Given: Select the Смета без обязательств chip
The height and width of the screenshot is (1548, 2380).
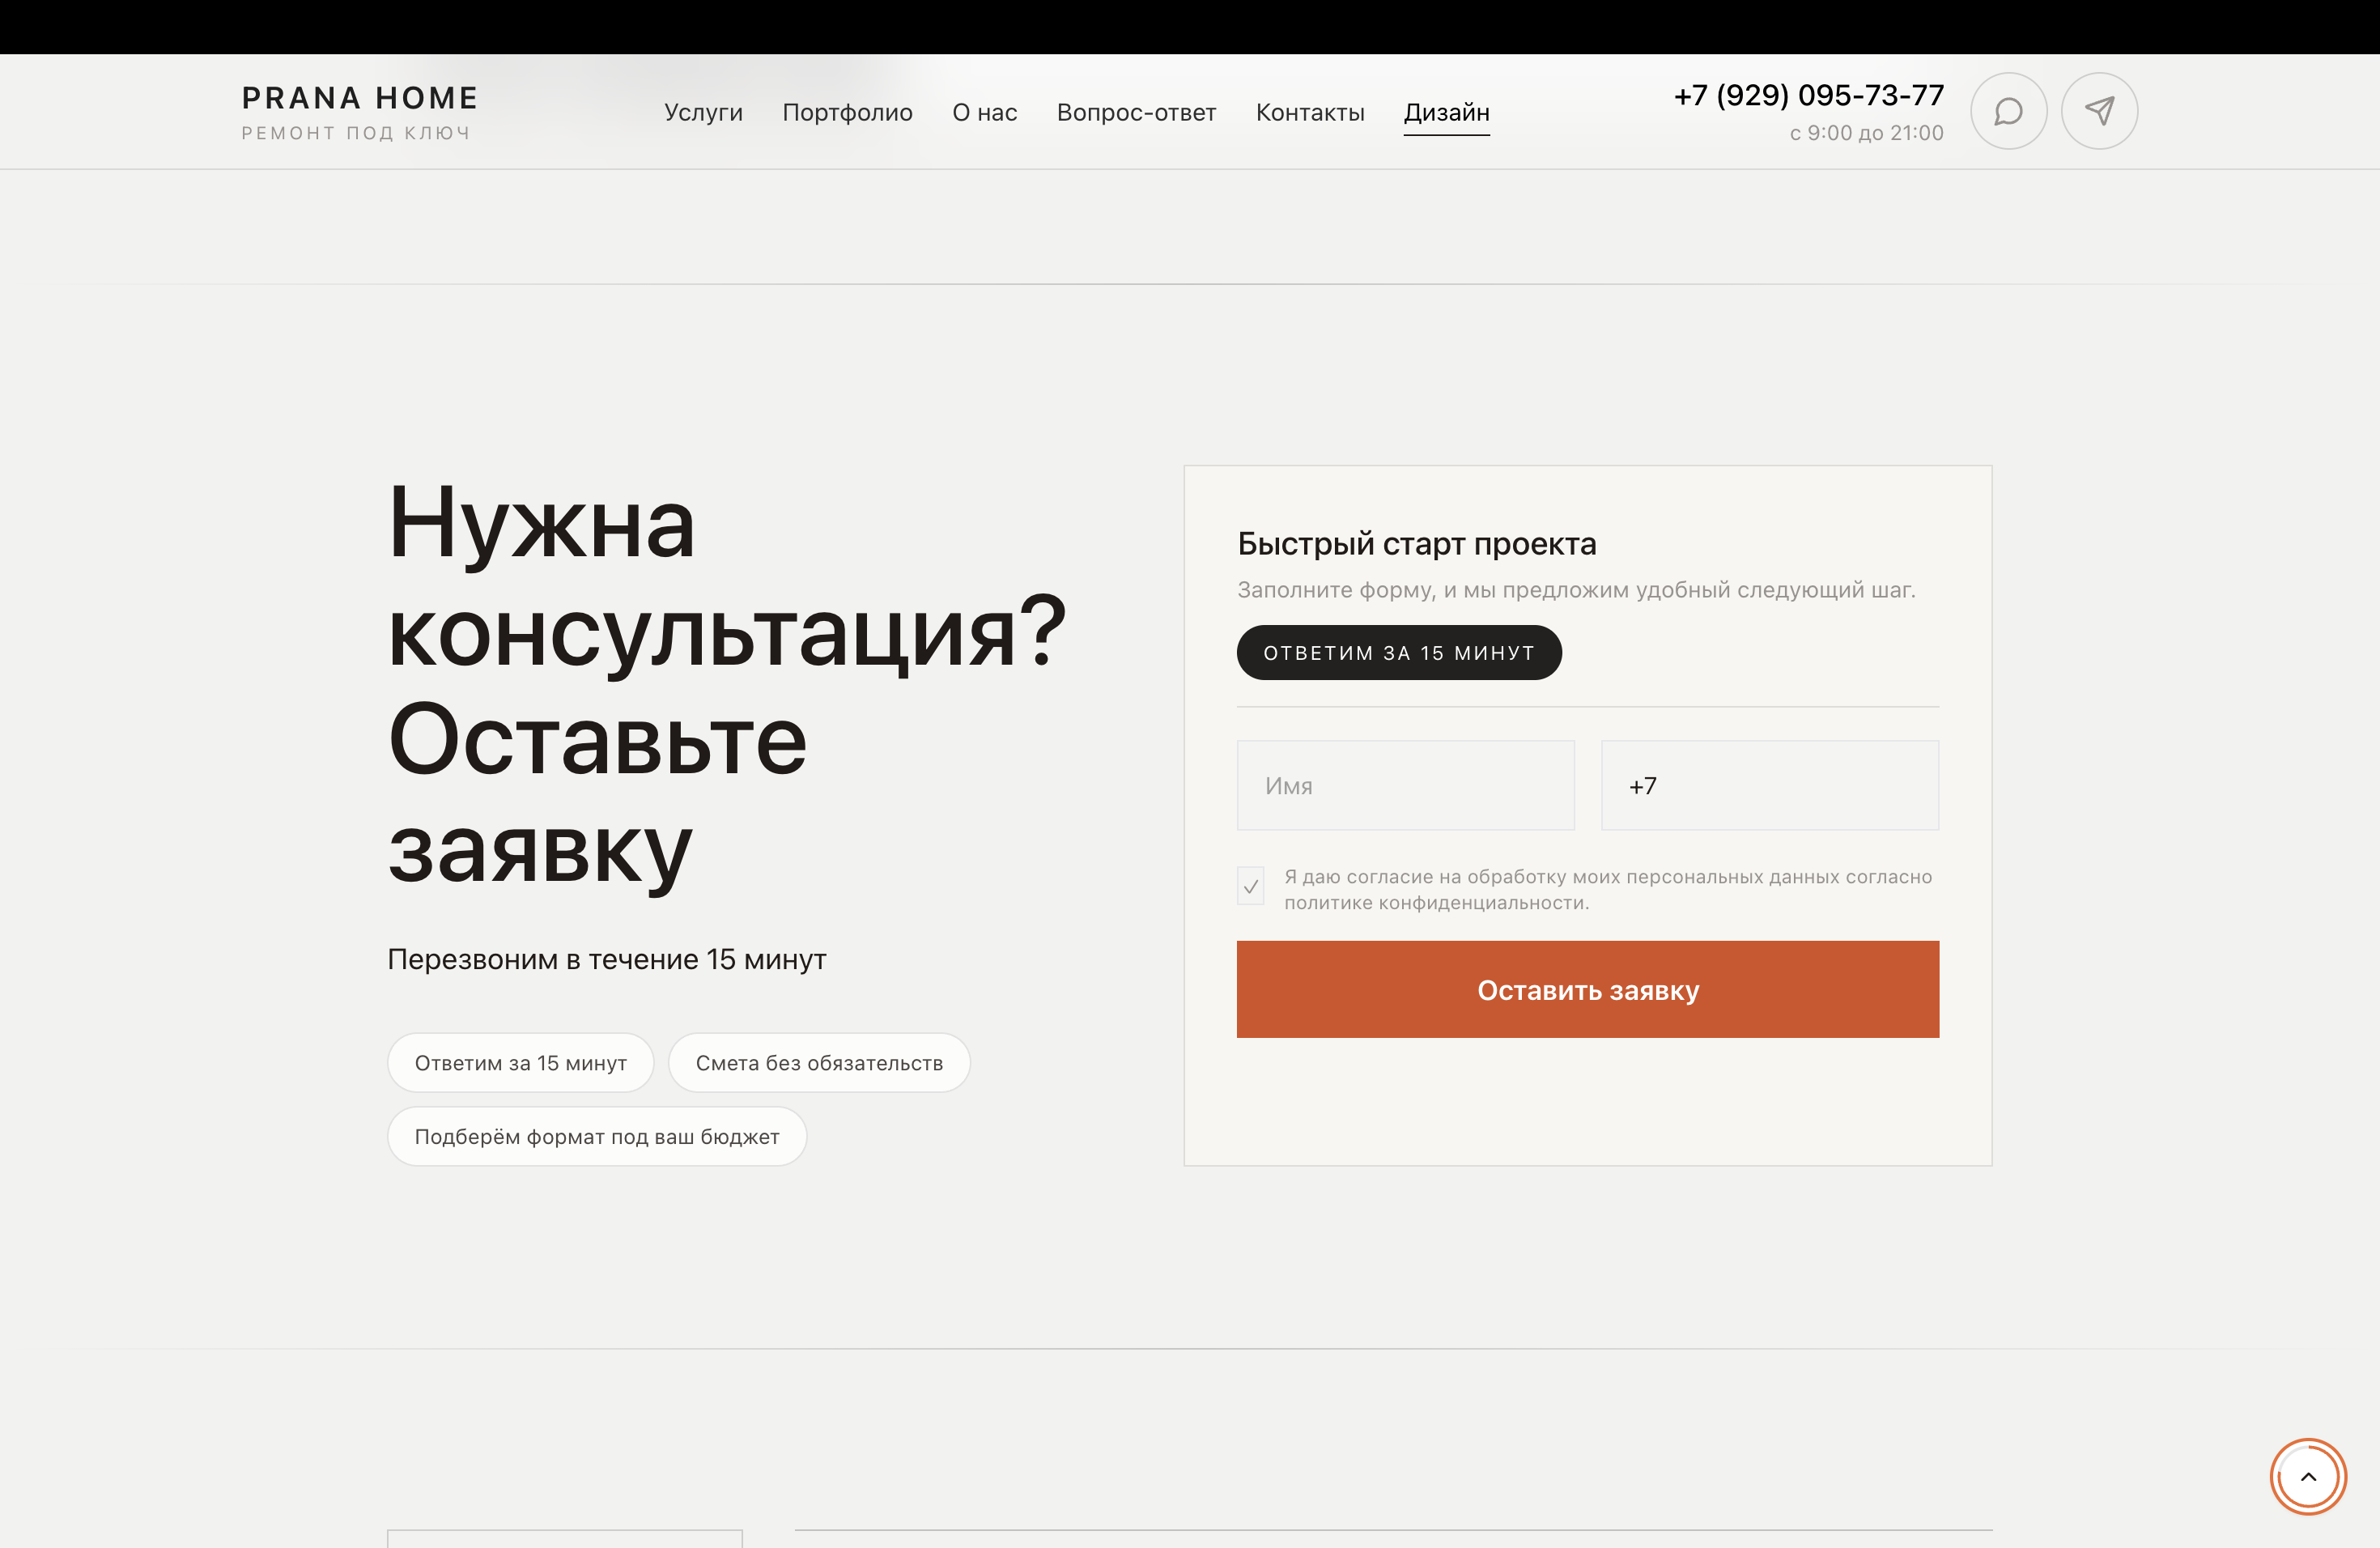Looking at the screenshot, I should [x=818, y=1063].
